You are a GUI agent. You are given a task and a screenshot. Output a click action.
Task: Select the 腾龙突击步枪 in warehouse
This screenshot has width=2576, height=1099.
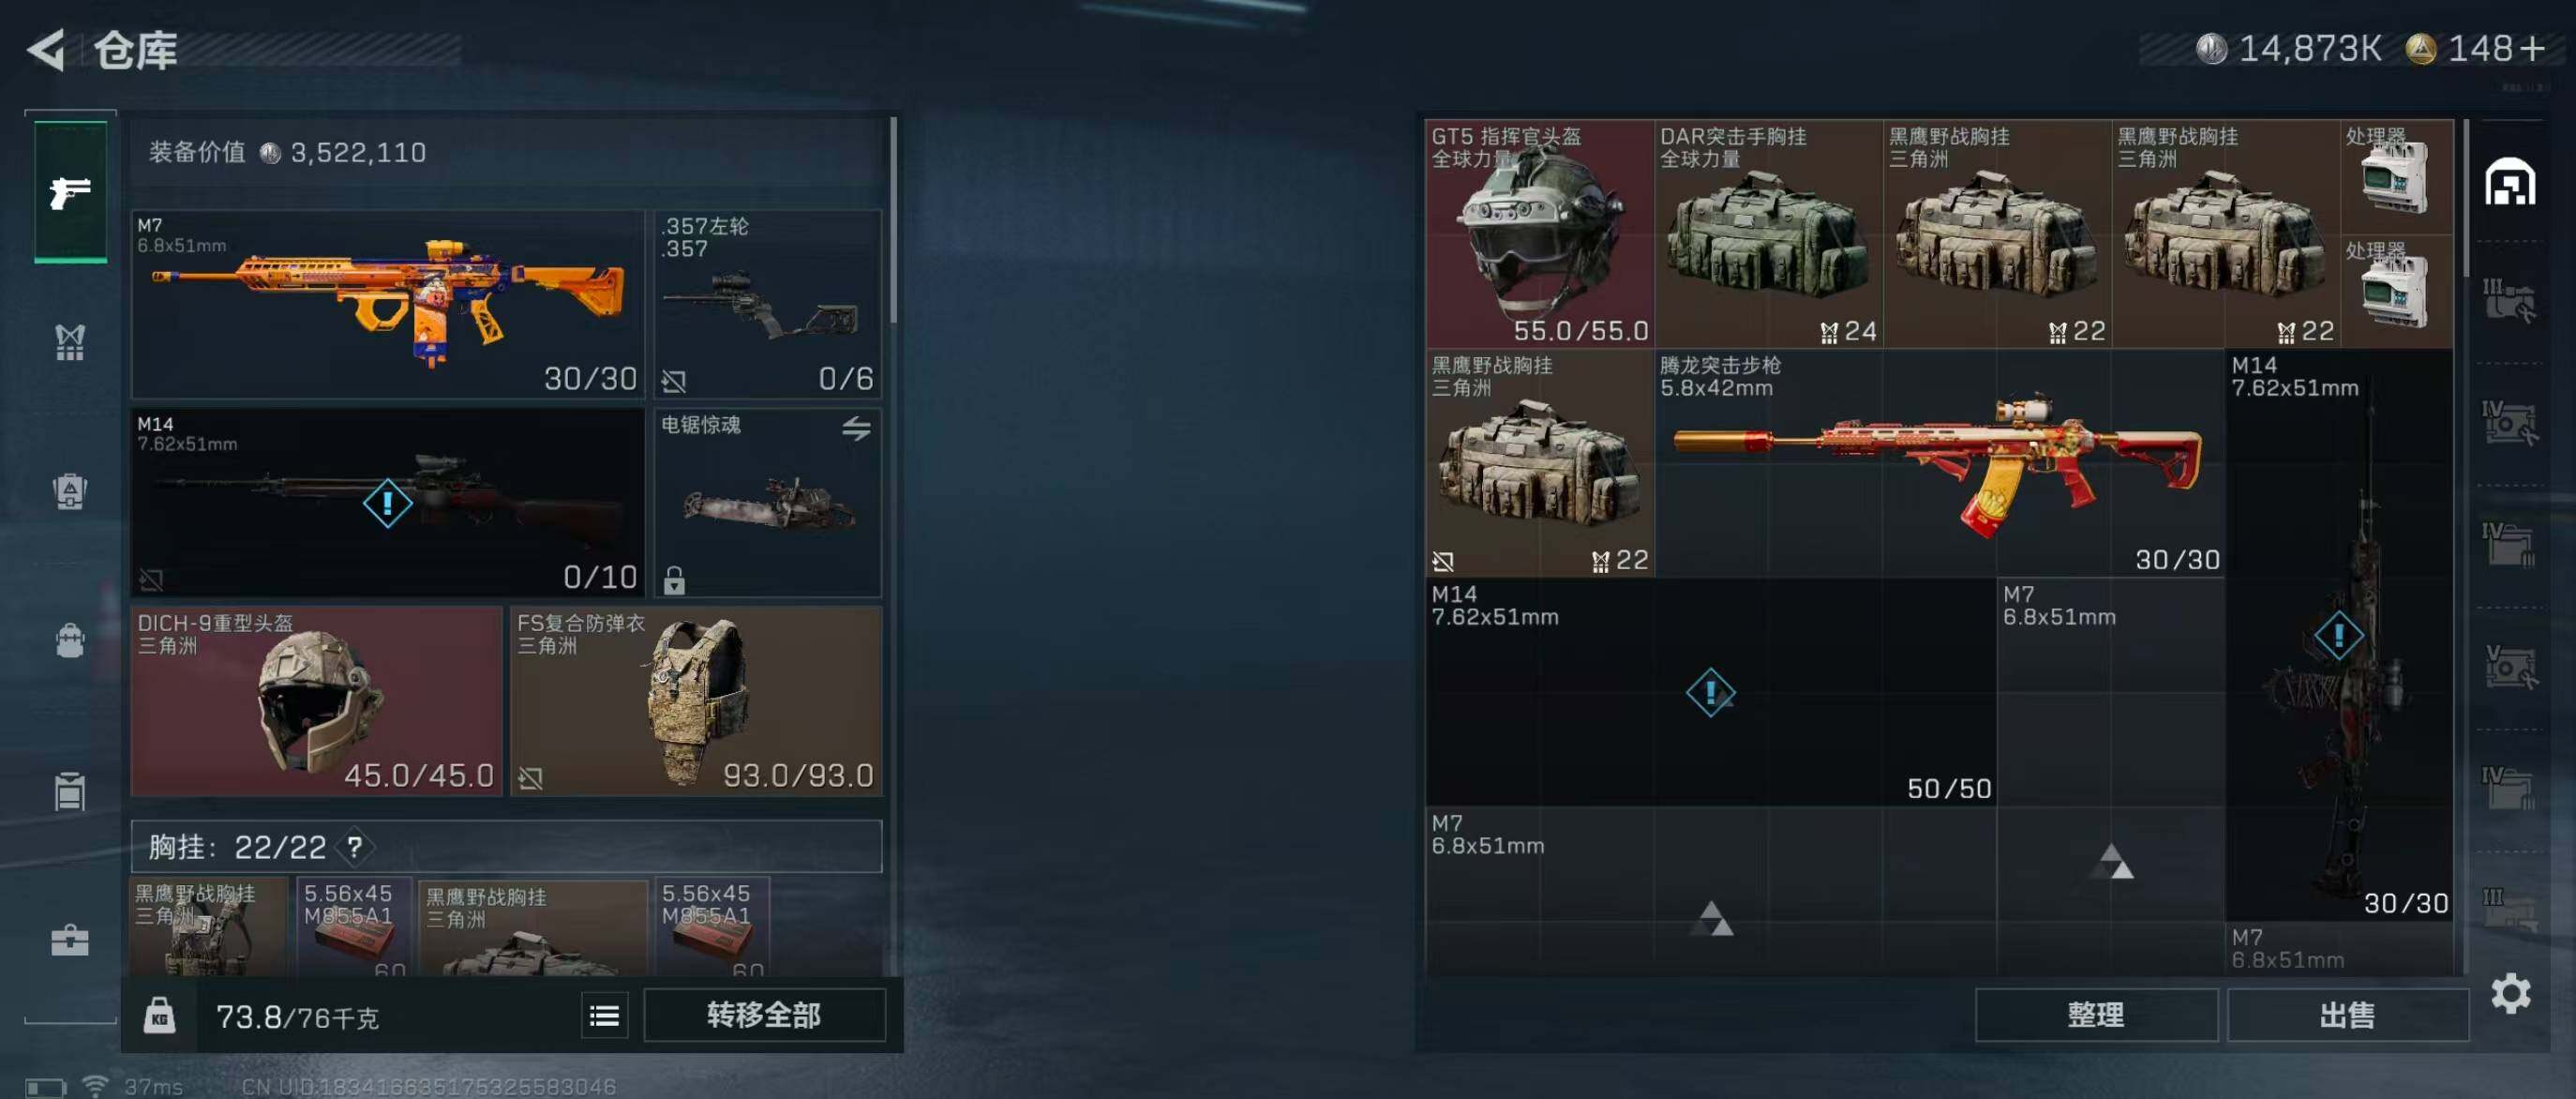coord(1939,462)
